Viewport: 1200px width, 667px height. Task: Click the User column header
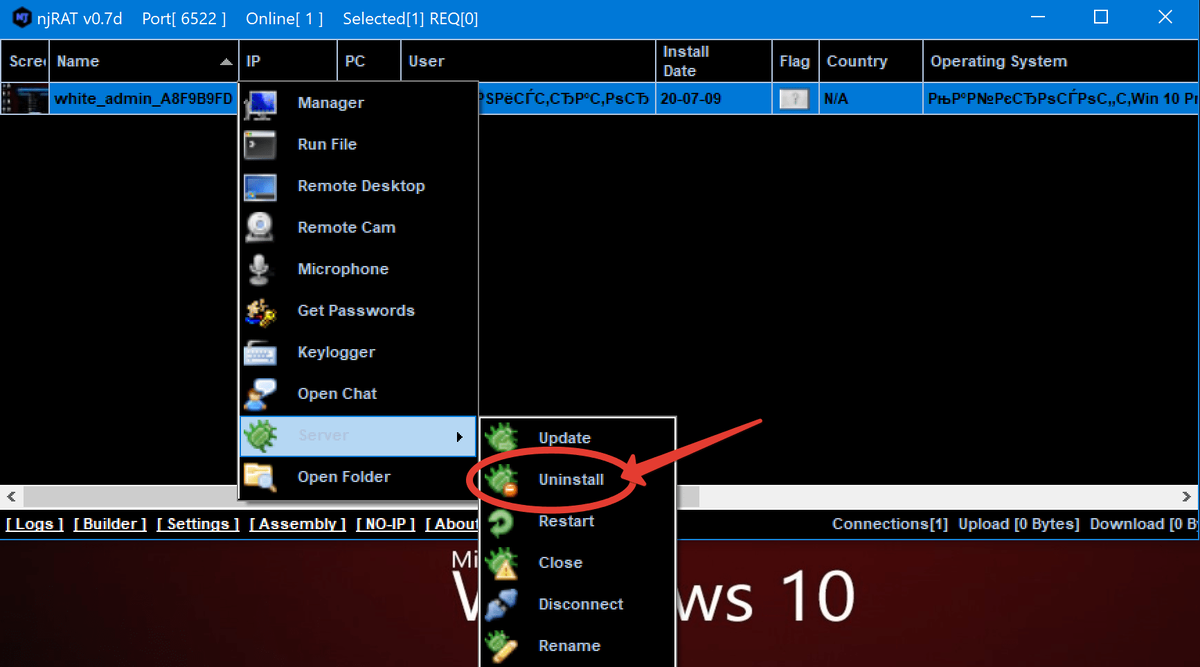pos(528,62)
